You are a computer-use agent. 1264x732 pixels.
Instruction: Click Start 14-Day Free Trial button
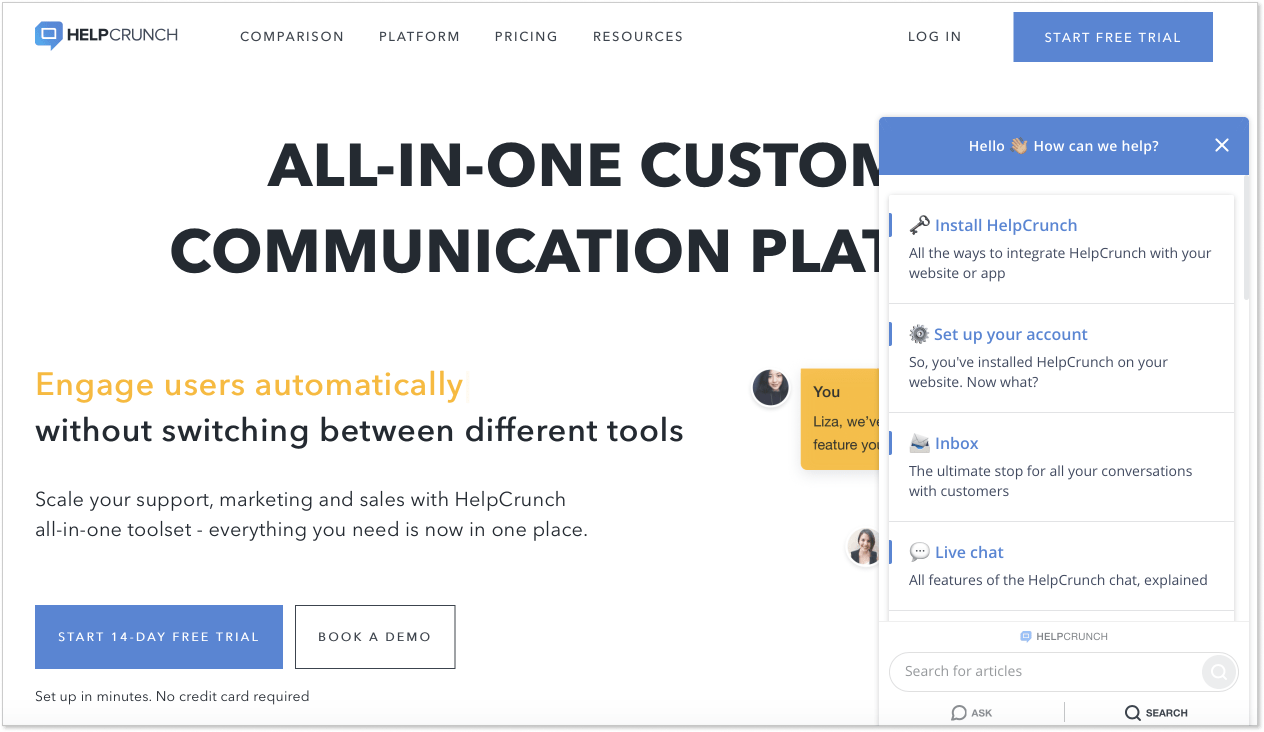(x=159, y=637)
